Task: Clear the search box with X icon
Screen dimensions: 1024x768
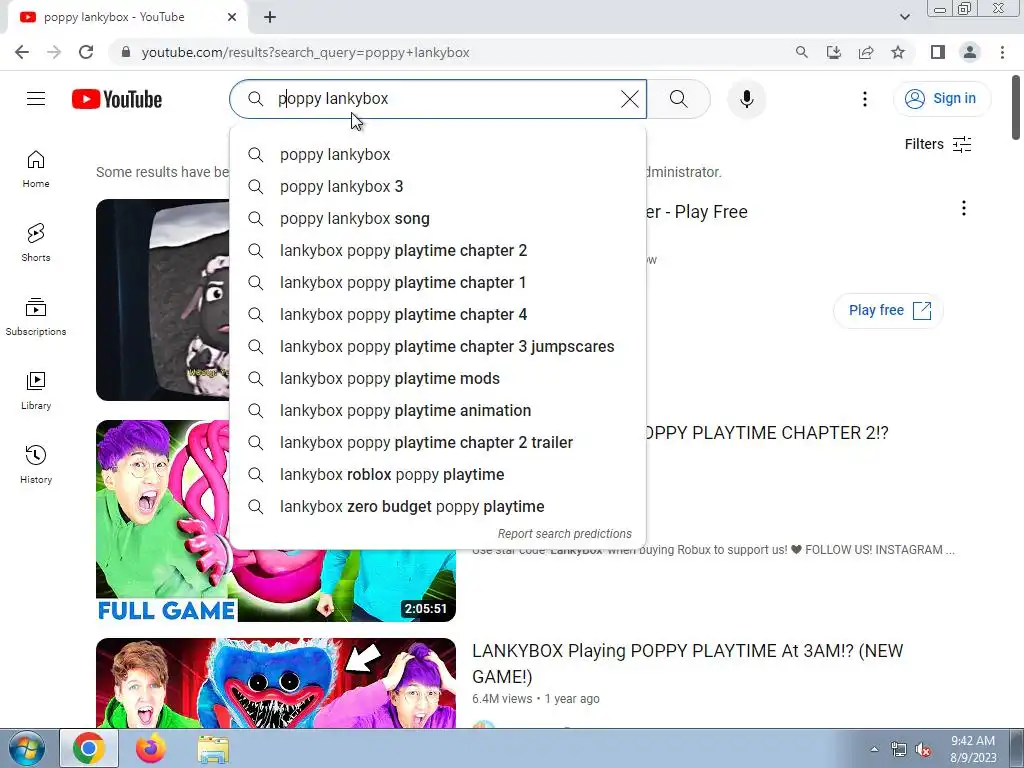Action: click(630, 99)
